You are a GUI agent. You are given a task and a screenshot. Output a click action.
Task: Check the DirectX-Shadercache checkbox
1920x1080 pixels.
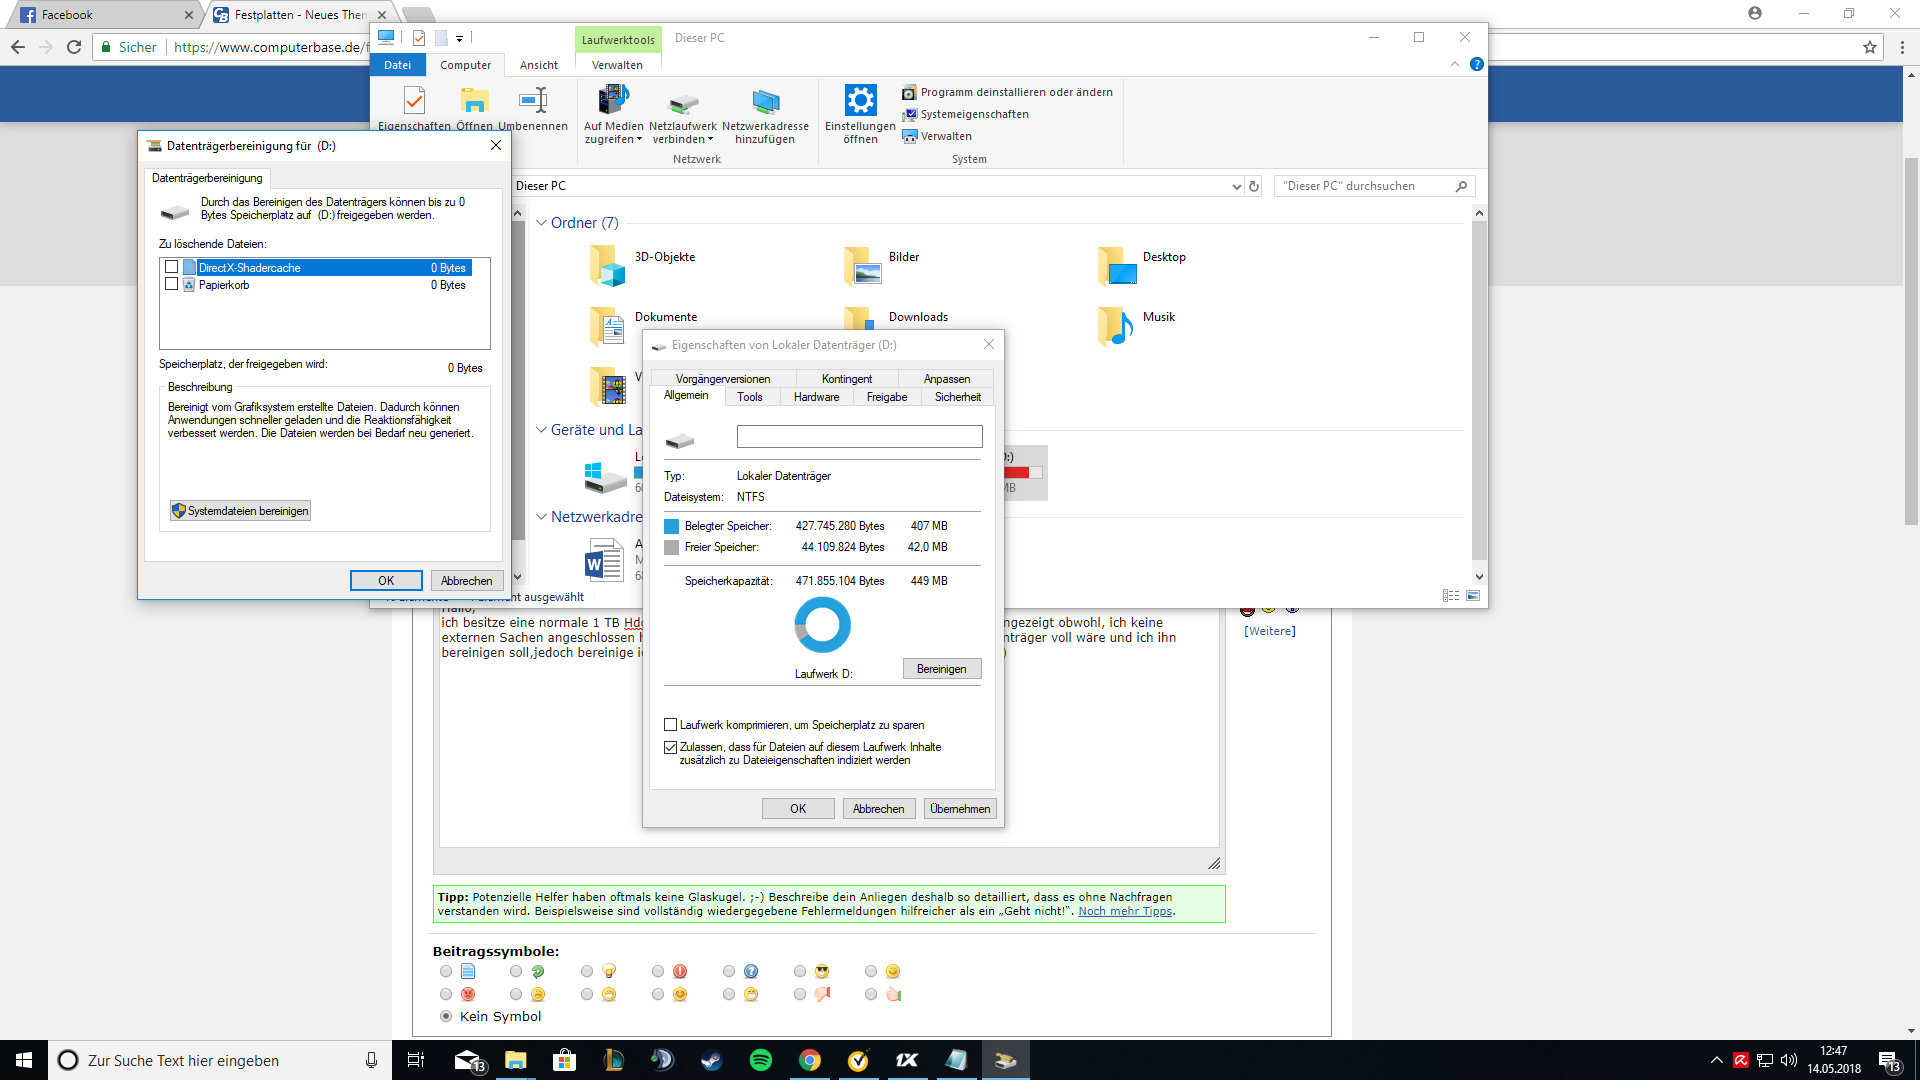tap(172, 267)
